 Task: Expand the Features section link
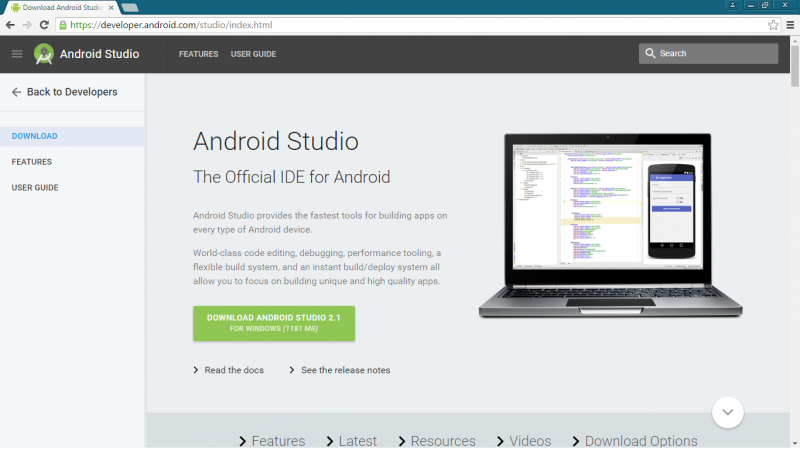tap(271, 441)
